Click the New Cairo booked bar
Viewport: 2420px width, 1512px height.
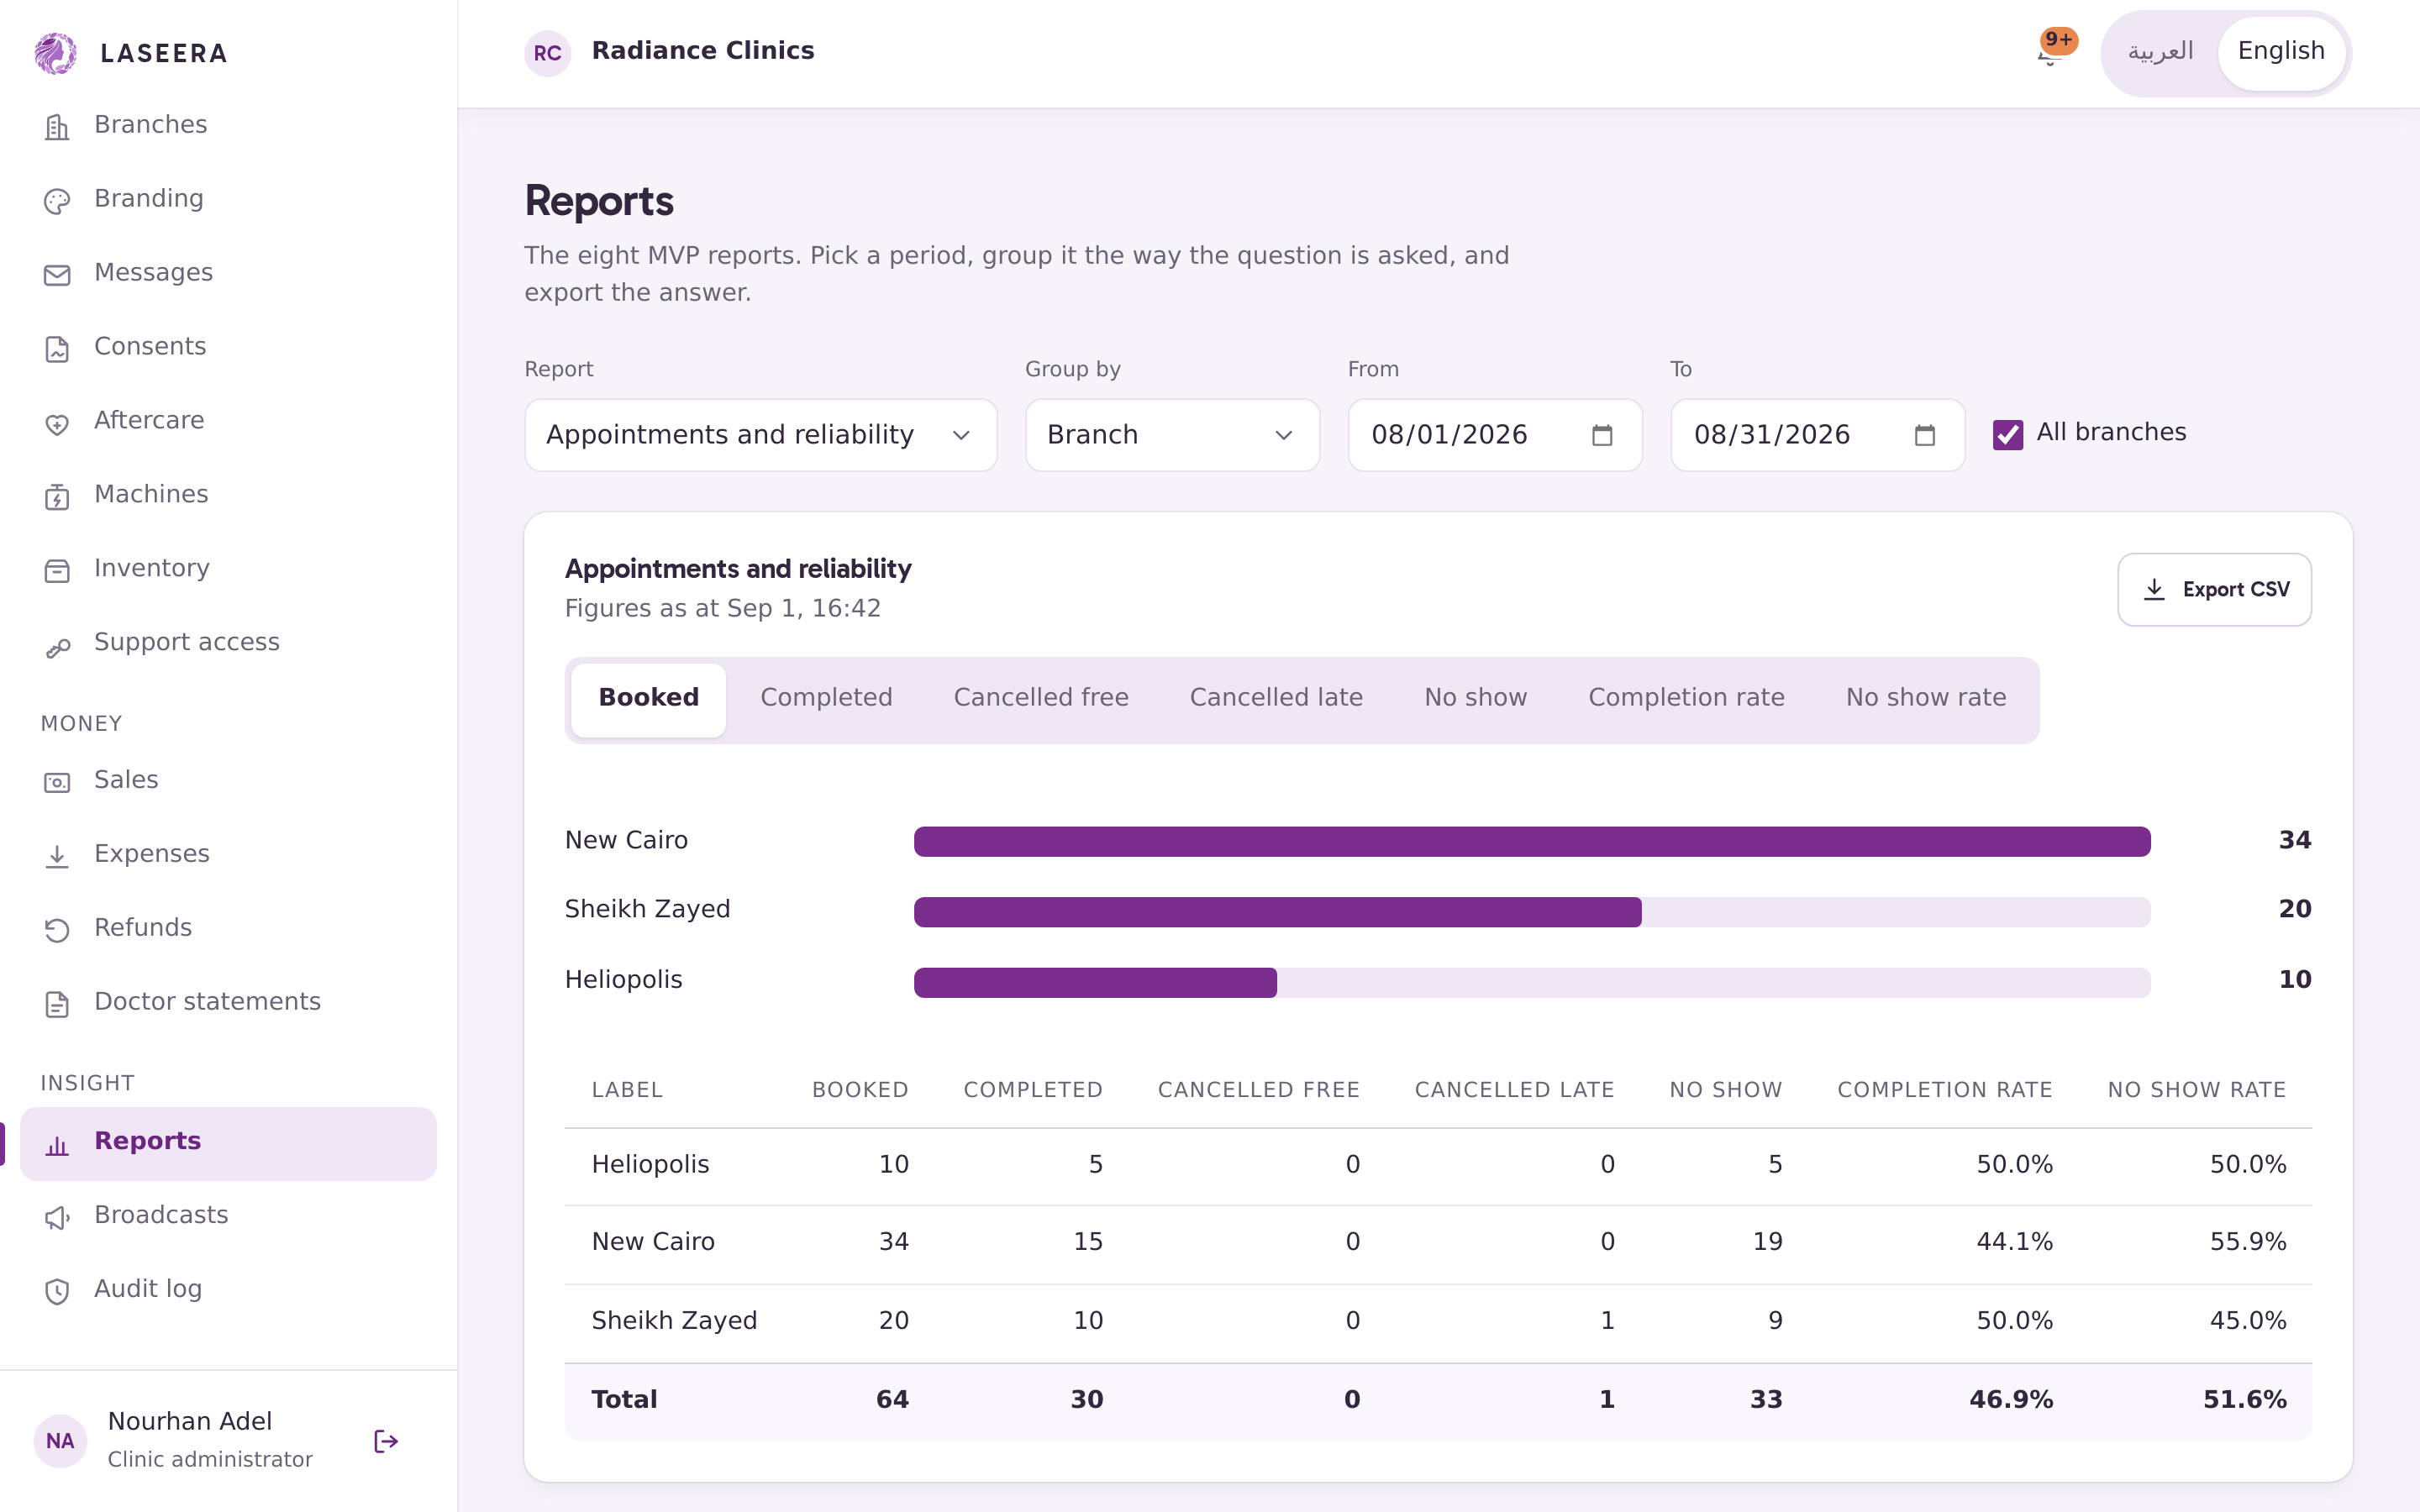[1532, 841]
